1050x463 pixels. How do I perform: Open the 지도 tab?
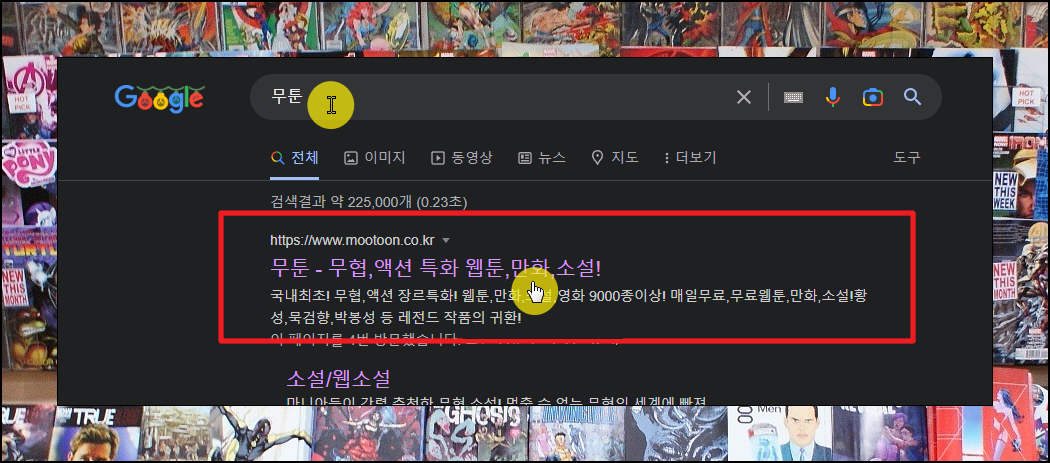(615, 157)
